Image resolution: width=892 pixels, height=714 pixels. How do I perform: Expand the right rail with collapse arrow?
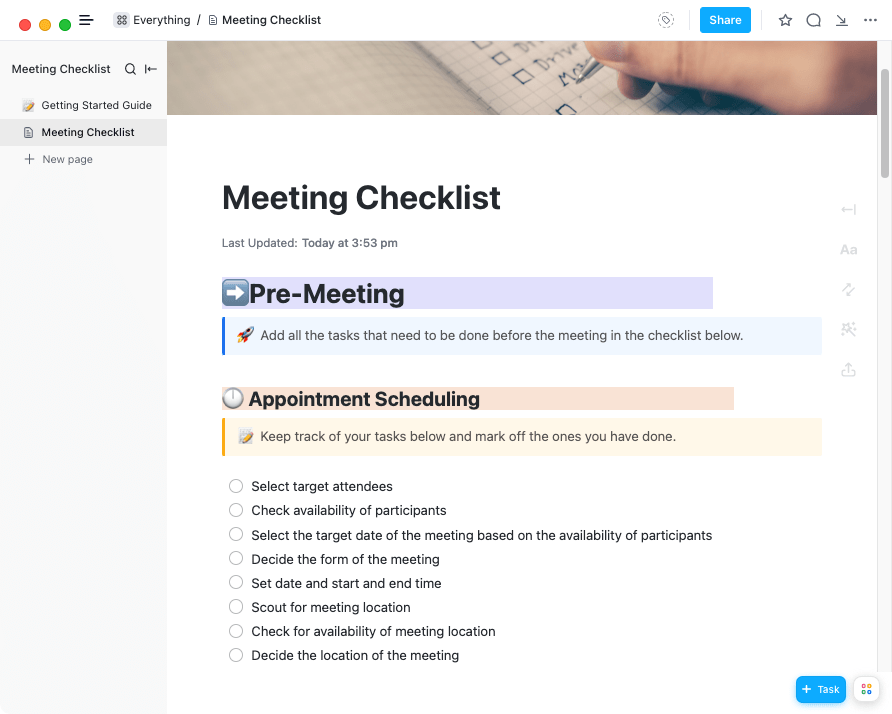tap(848, 210)
